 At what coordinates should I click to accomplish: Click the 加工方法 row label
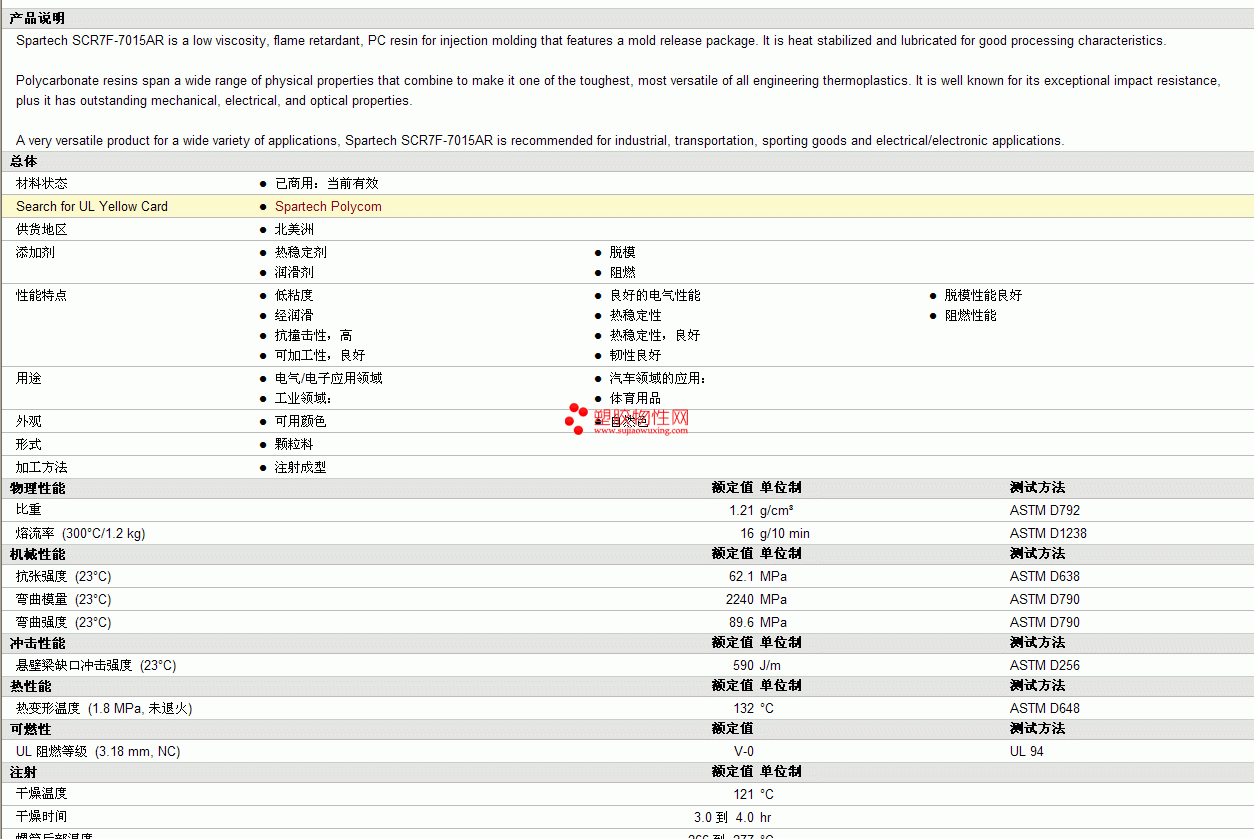[42, 467]
